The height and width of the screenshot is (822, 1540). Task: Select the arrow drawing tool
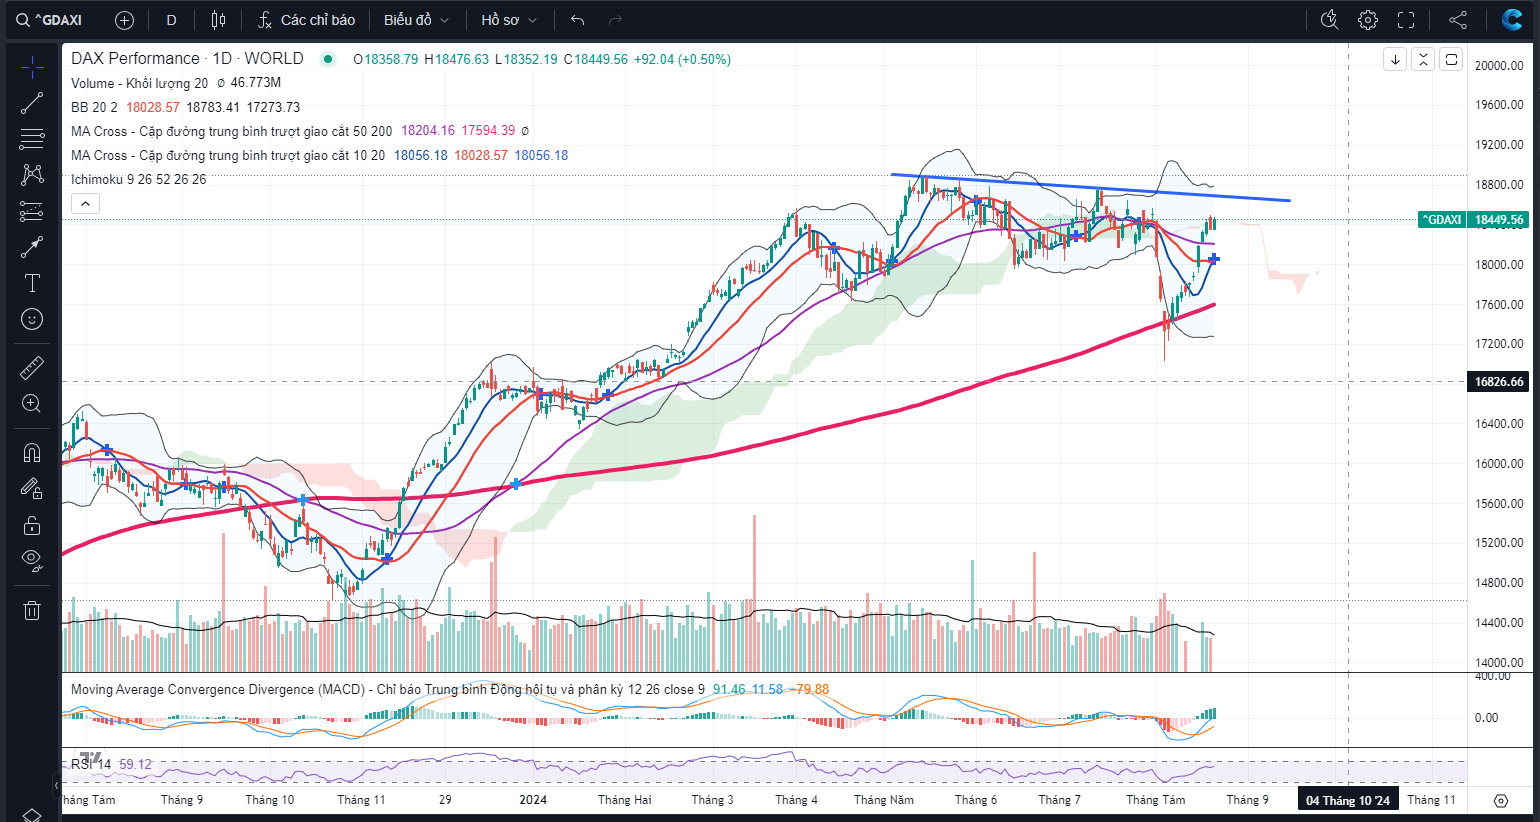coord(32,247)
